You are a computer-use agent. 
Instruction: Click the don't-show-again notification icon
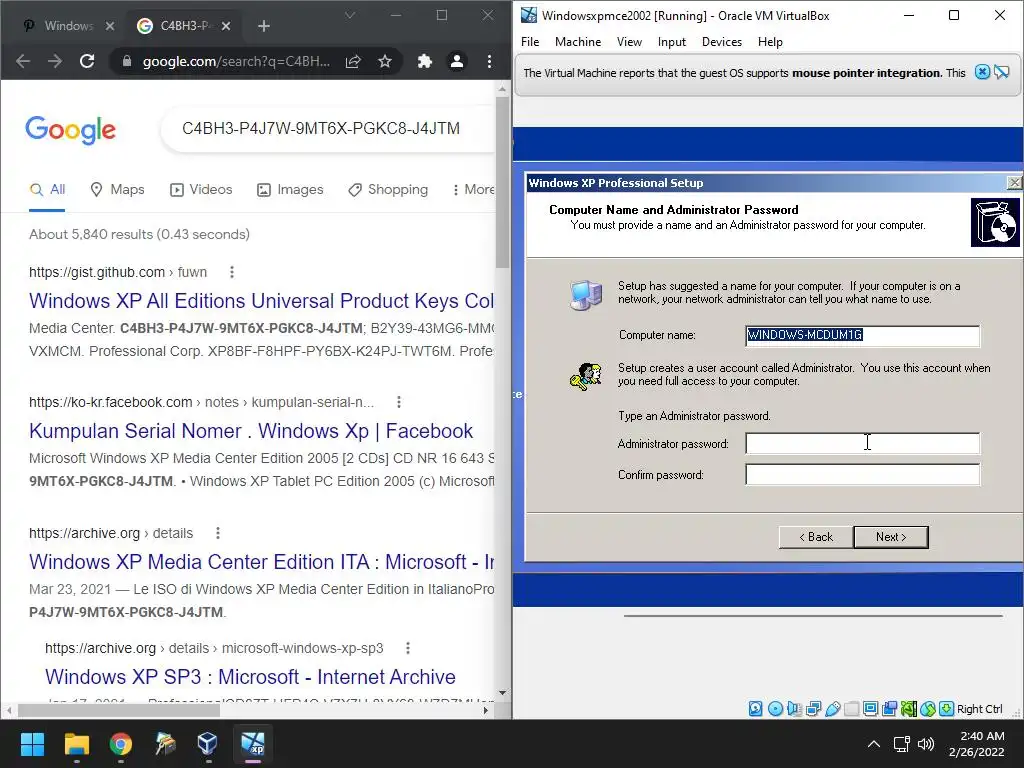[1002, 72]
